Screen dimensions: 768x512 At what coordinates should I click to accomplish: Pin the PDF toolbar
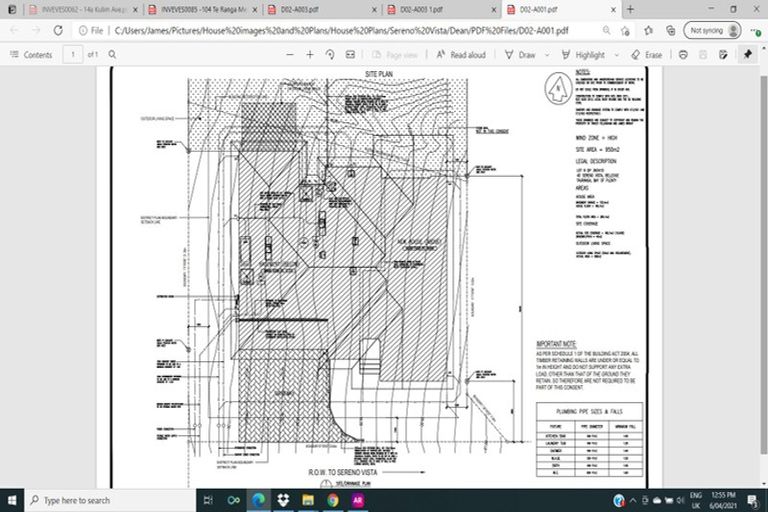click(747, 55)
